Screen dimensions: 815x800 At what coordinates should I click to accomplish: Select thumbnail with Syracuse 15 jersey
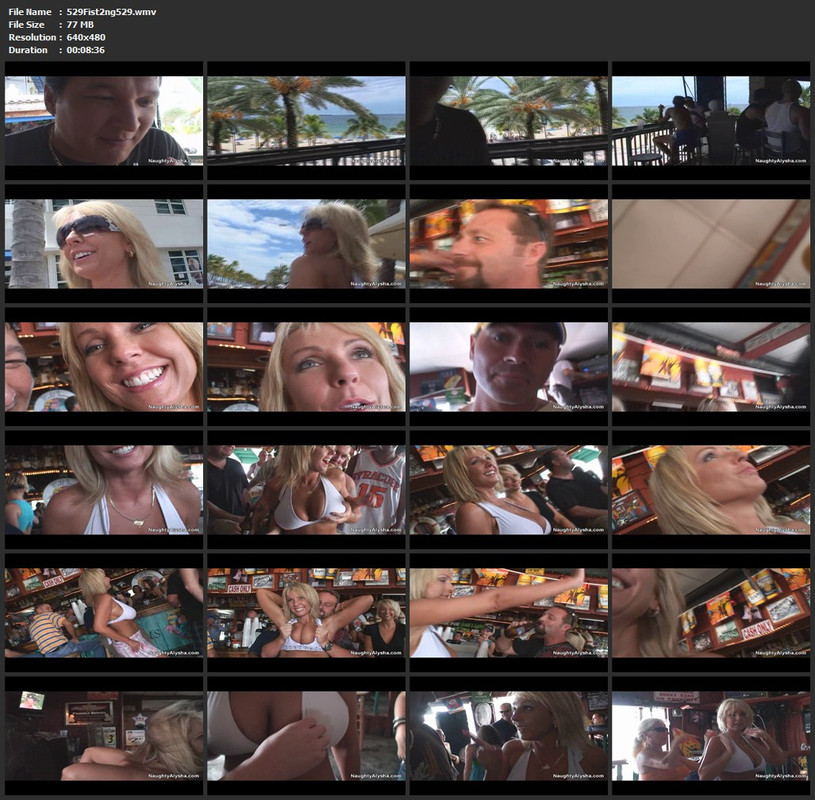pyautogui.click(x=306, y=490)
